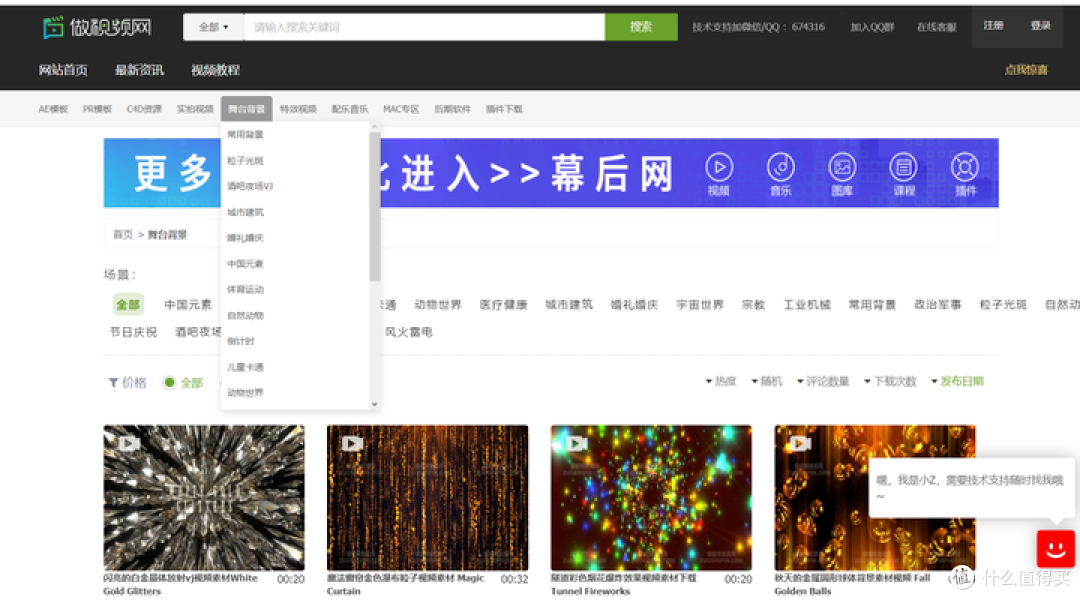Viewport: 1080px width, 600px height.
Task: Sort results by 随机
Action: point(767,381)
